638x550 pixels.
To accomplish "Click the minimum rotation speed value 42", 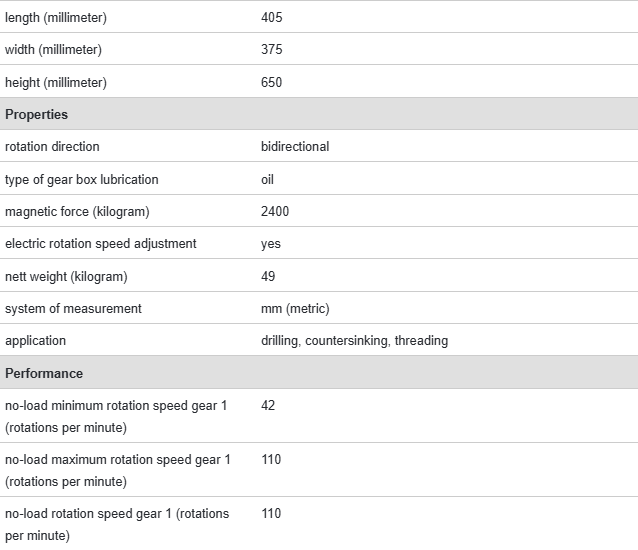I will point(268,405).
